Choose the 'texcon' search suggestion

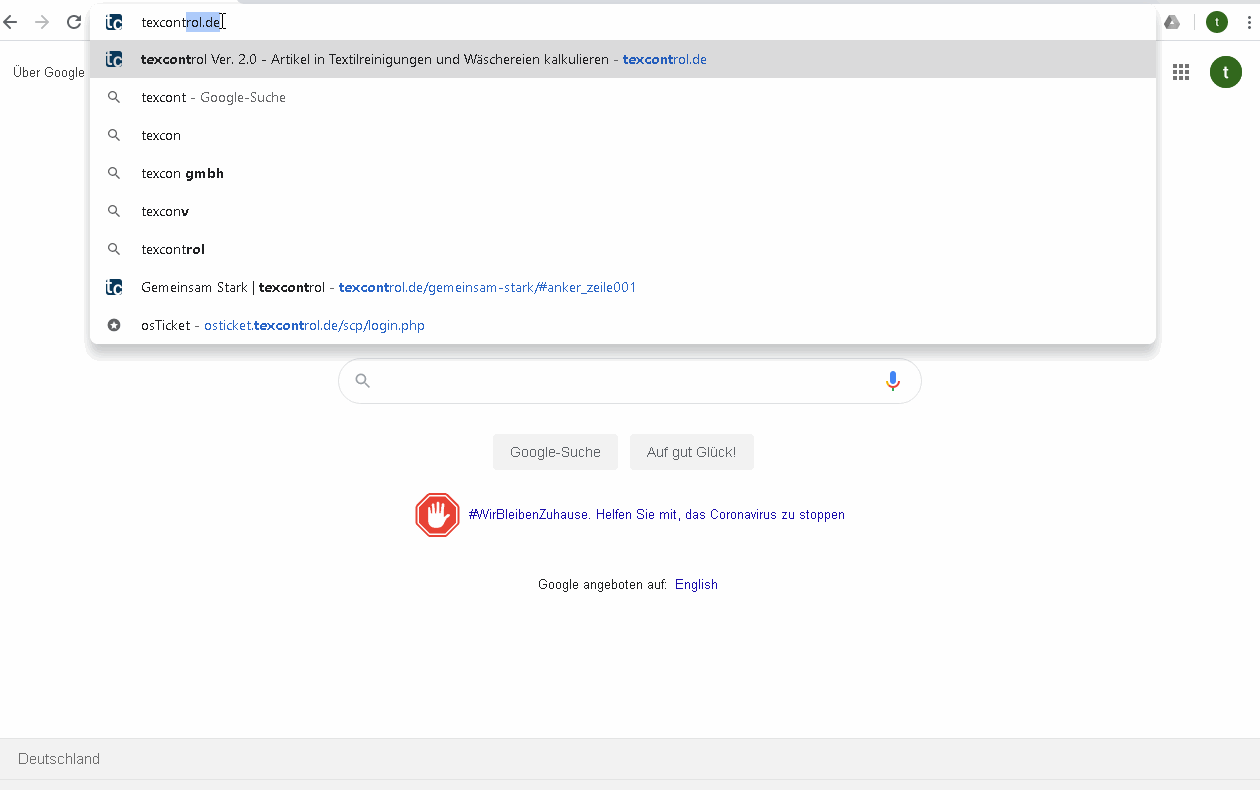click(623, 135)
